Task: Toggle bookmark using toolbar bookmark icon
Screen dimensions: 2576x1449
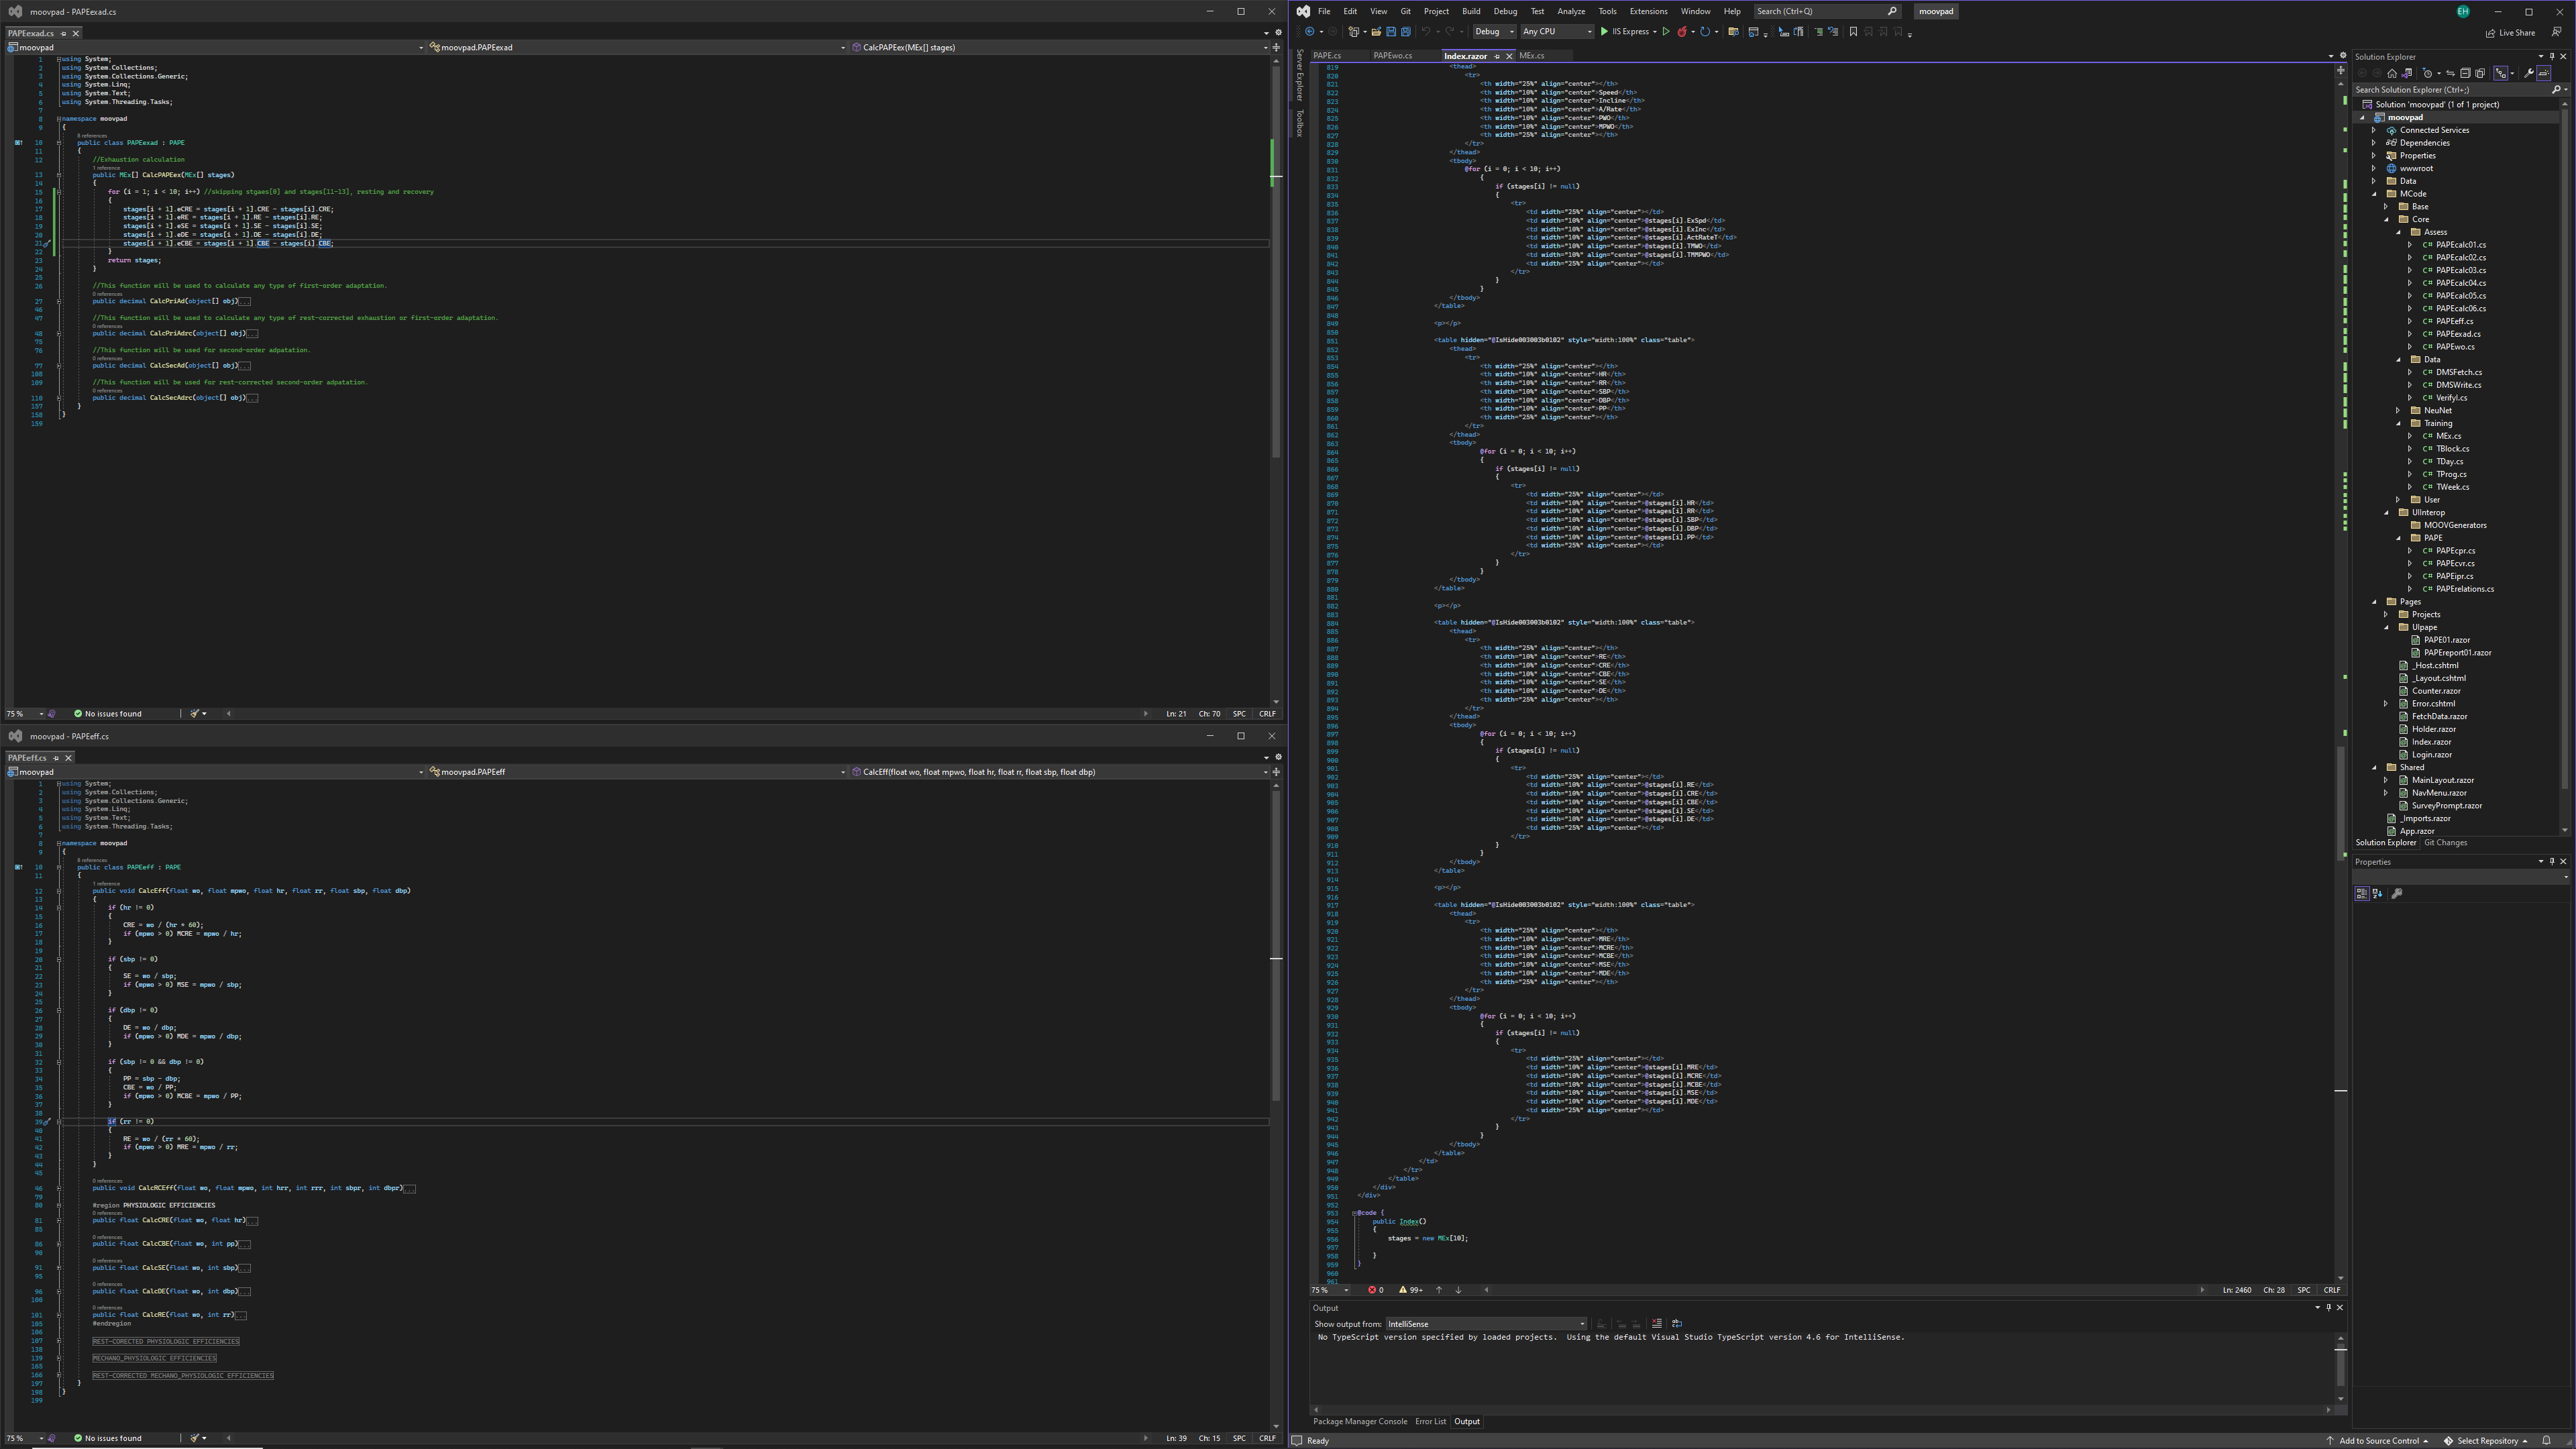Action: [x=1853, y=32]
